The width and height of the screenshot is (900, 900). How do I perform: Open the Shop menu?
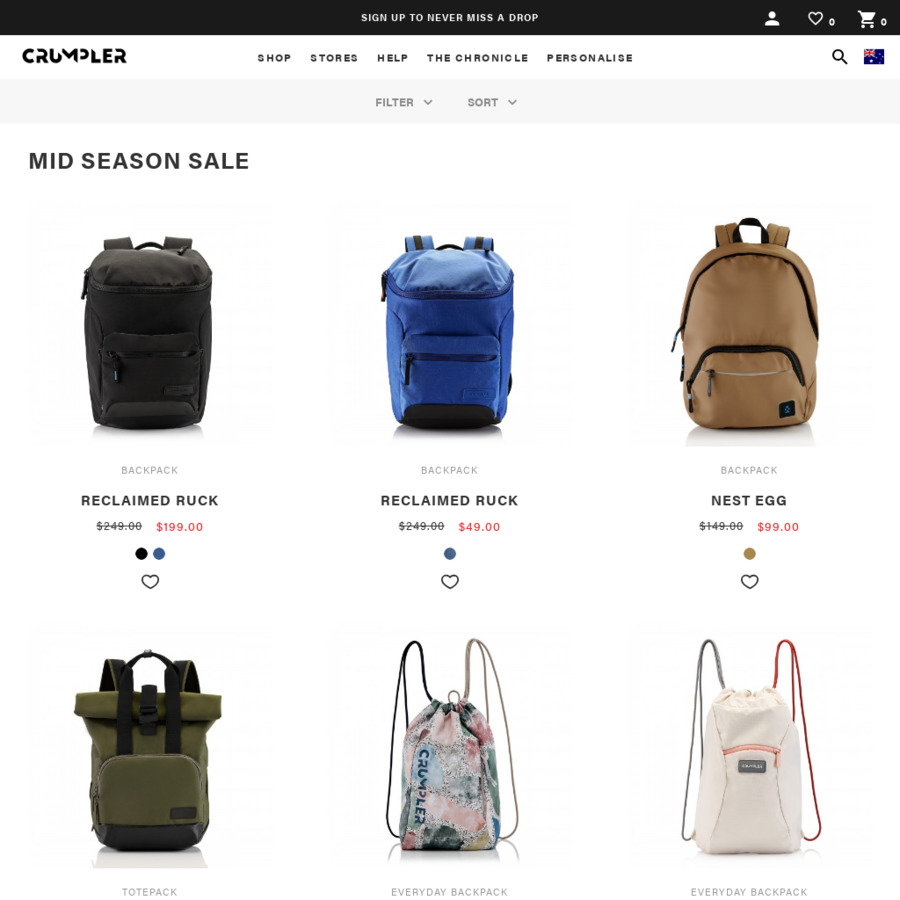[x=274, y=58]
